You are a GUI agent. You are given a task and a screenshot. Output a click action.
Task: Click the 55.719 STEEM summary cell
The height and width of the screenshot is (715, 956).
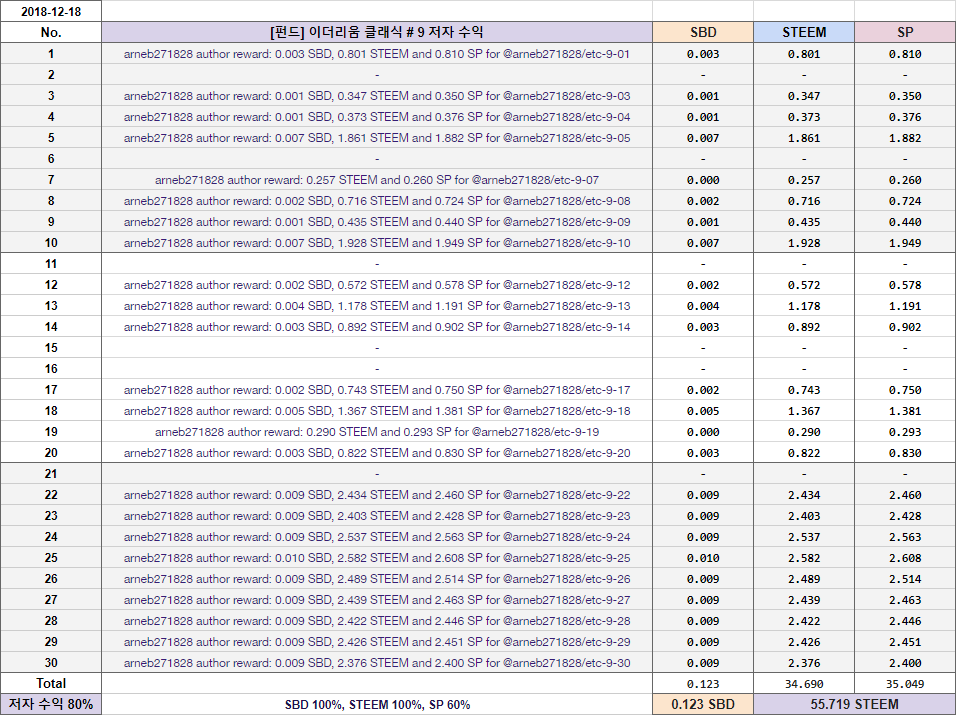[x=854, y=705]
